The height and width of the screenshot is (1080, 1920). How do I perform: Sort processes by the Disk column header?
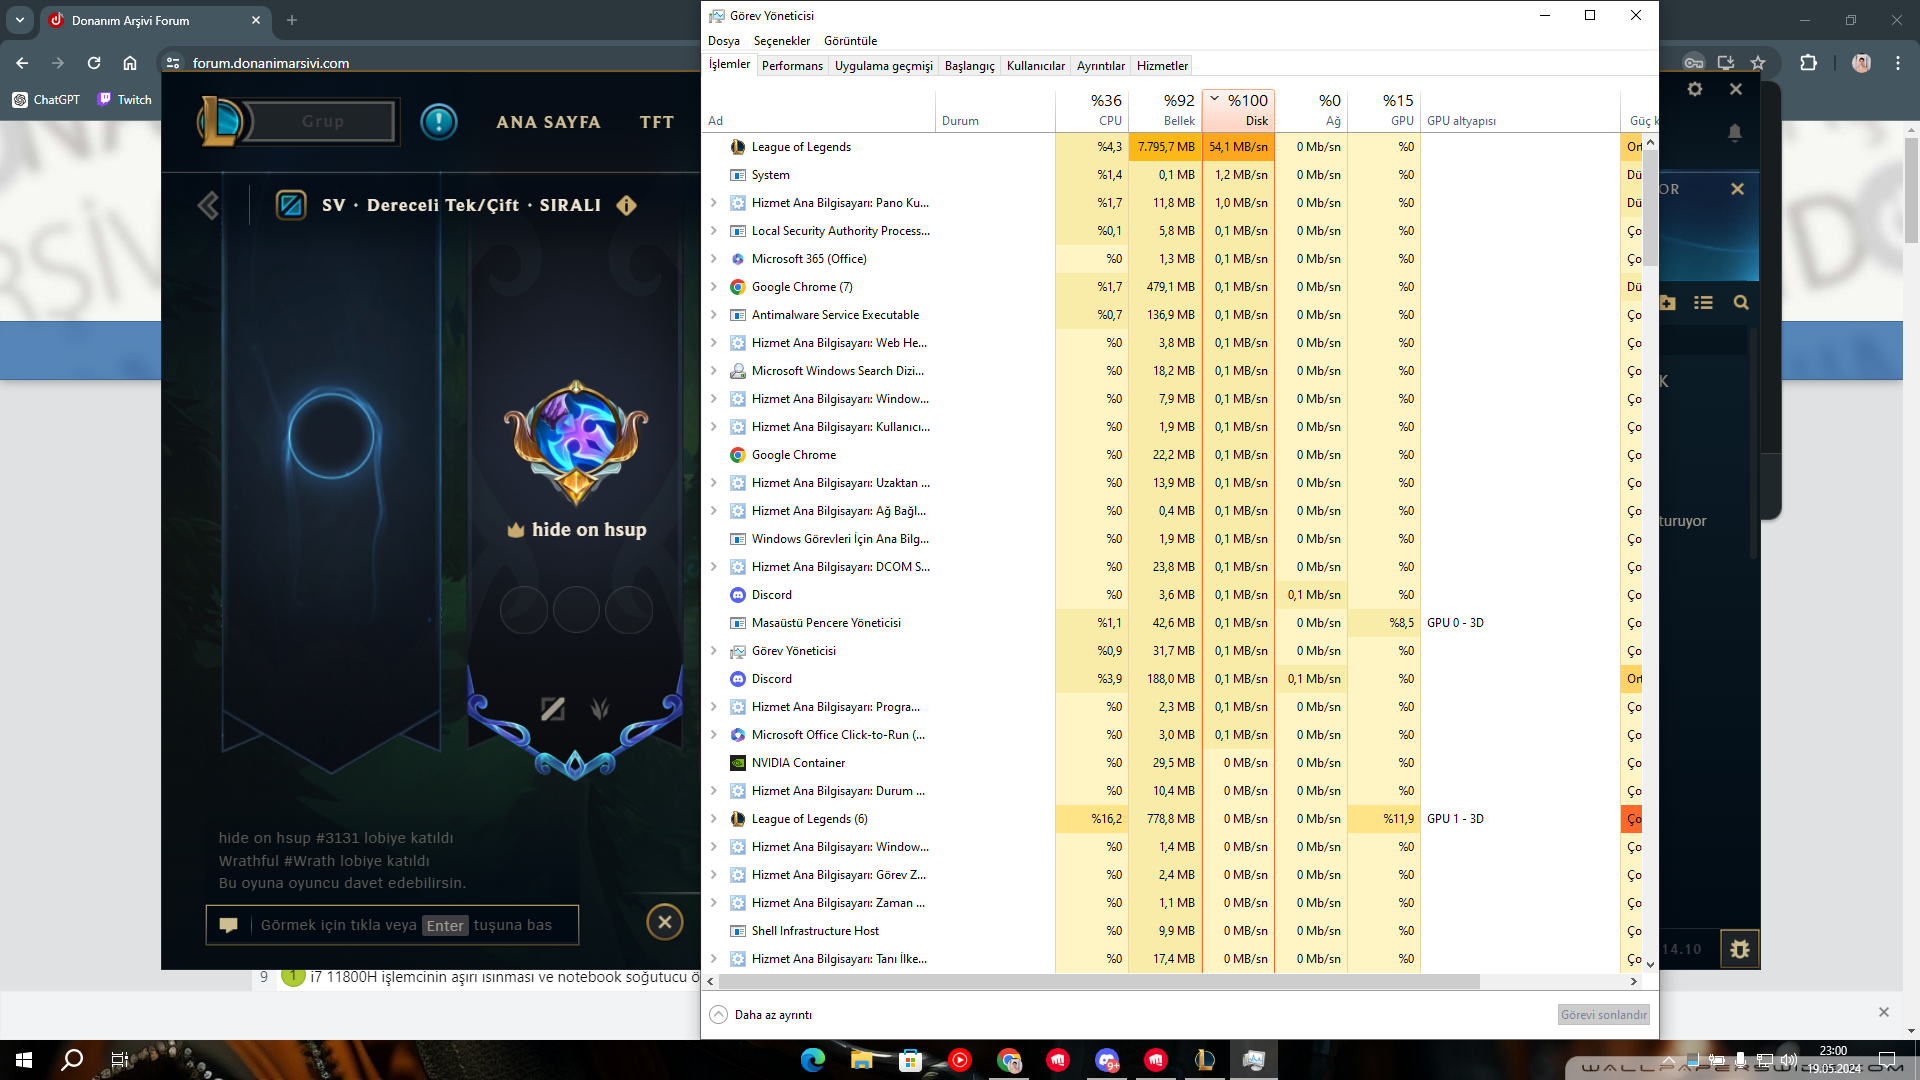(1238, 109)
